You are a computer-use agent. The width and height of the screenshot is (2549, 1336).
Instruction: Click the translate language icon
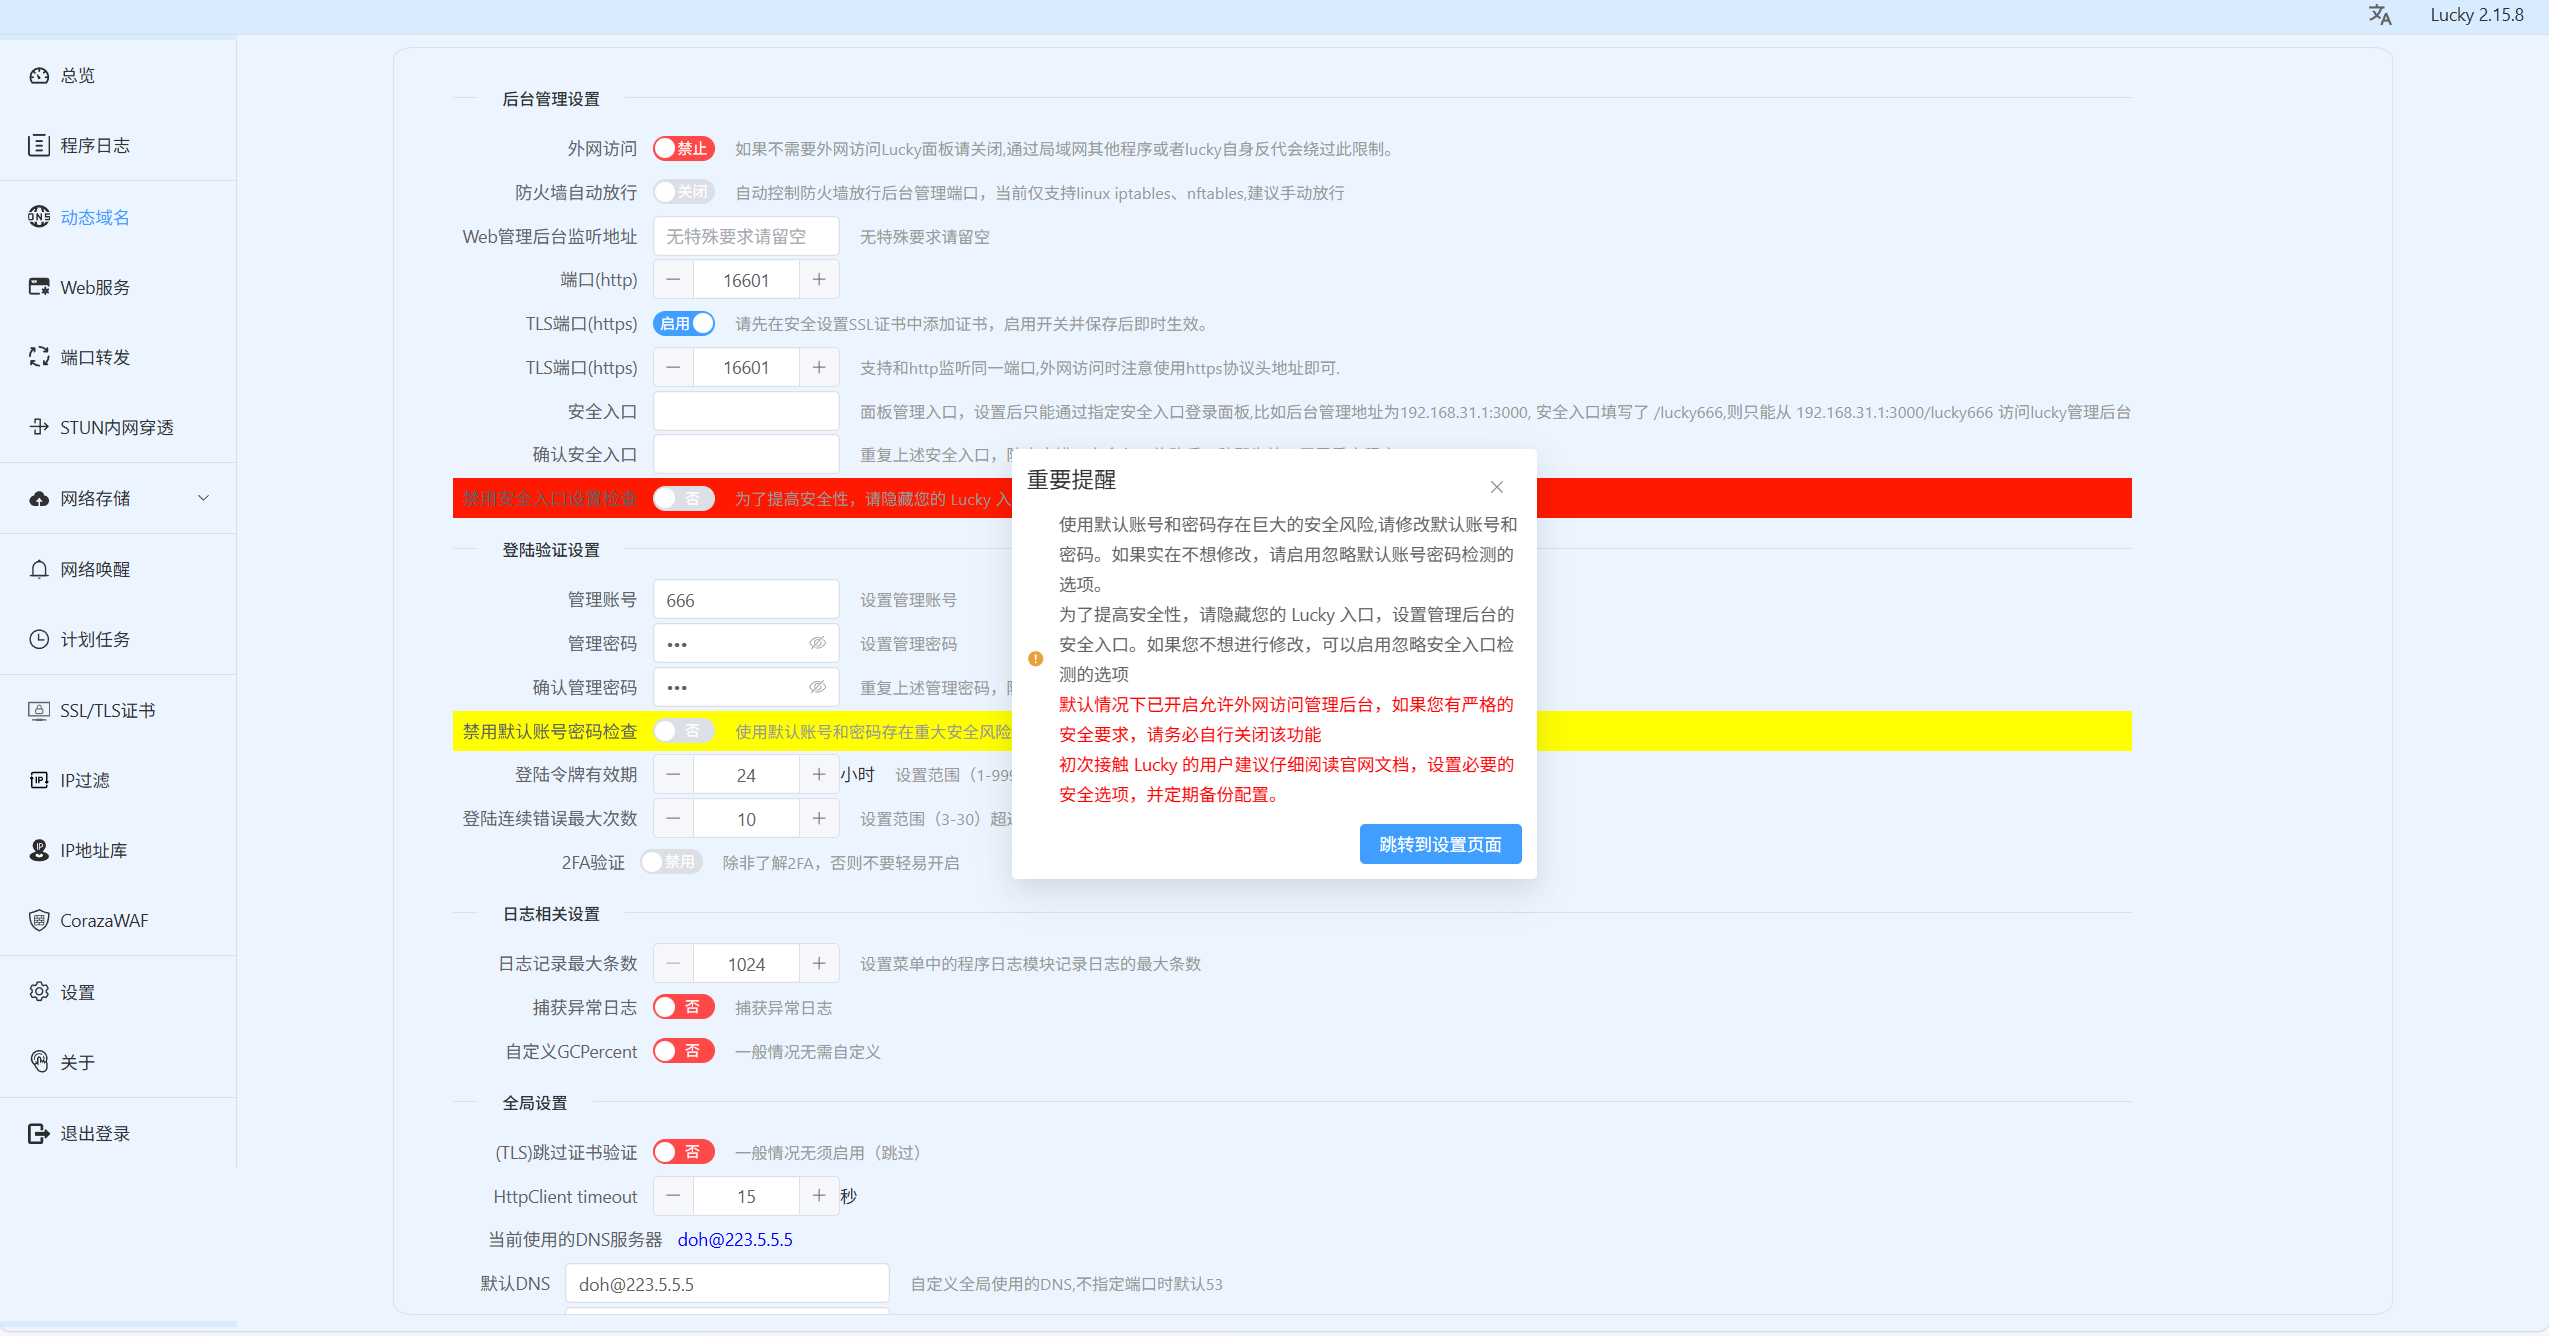(2379, 15)
